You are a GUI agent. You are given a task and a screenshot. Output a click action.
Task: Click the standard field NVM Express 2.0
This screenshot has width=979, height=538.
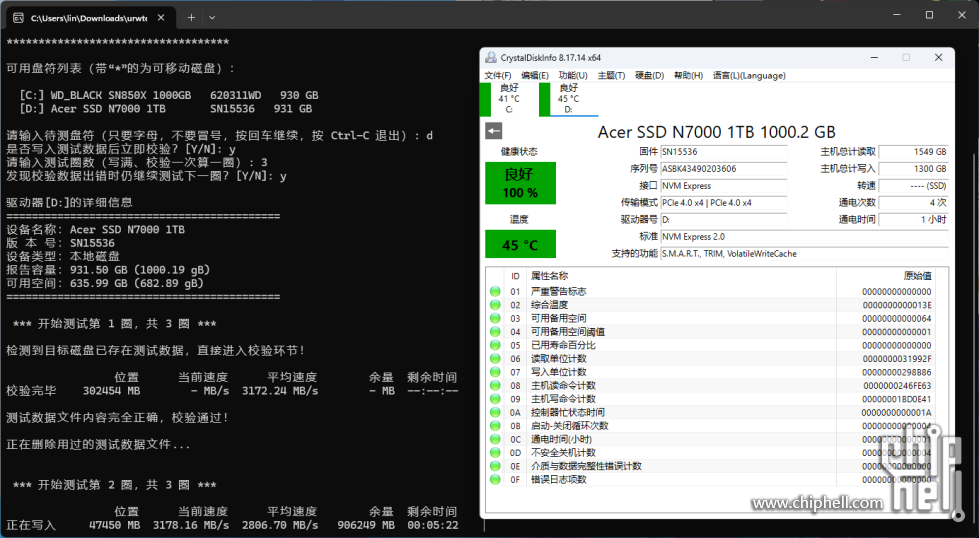point(804,237)
